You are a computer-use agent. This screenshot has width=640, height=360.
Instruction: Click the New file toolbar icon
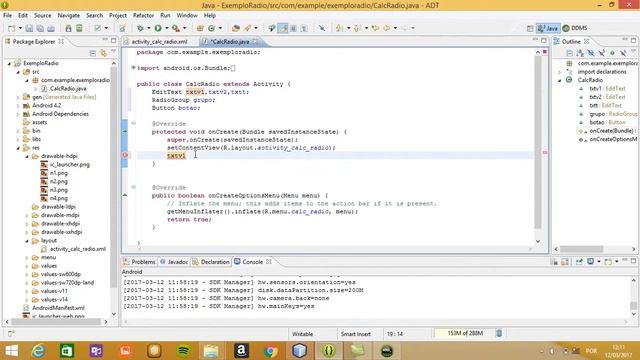click(x=11, y=28)
